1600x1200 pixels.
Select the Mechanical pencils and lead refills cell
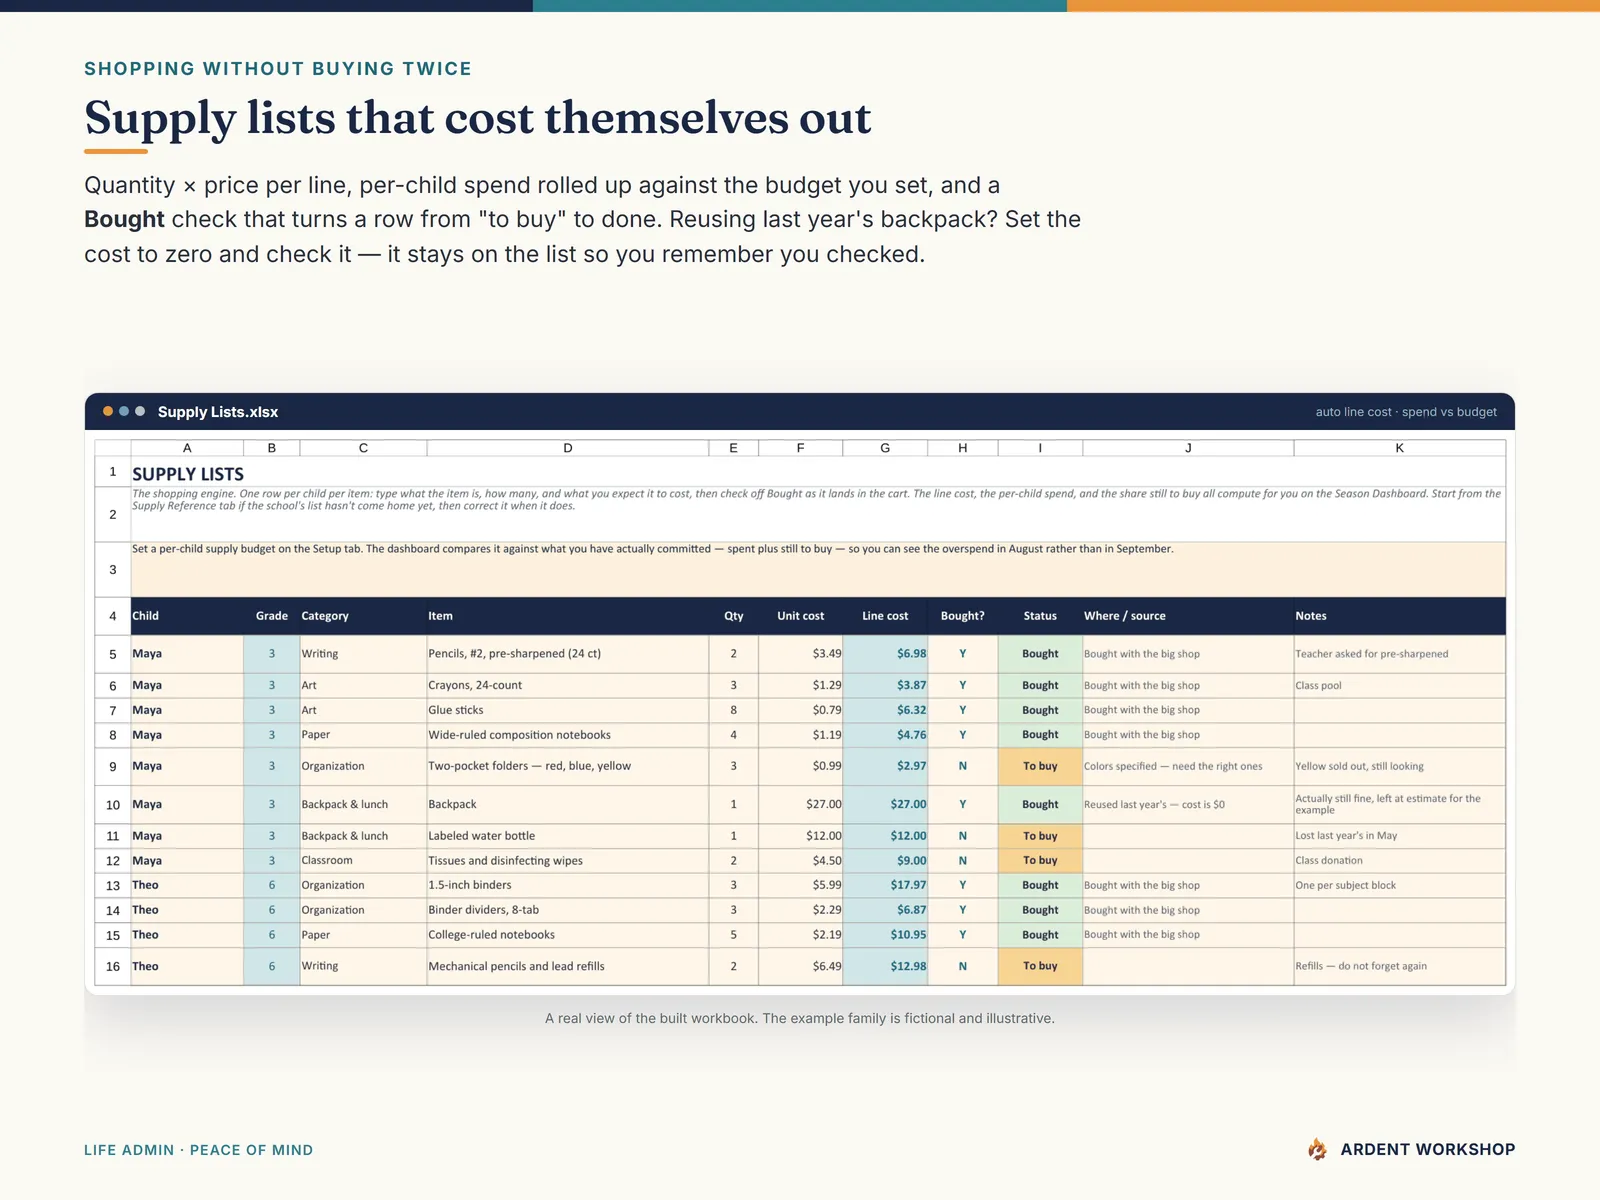(x=568, y=966)
